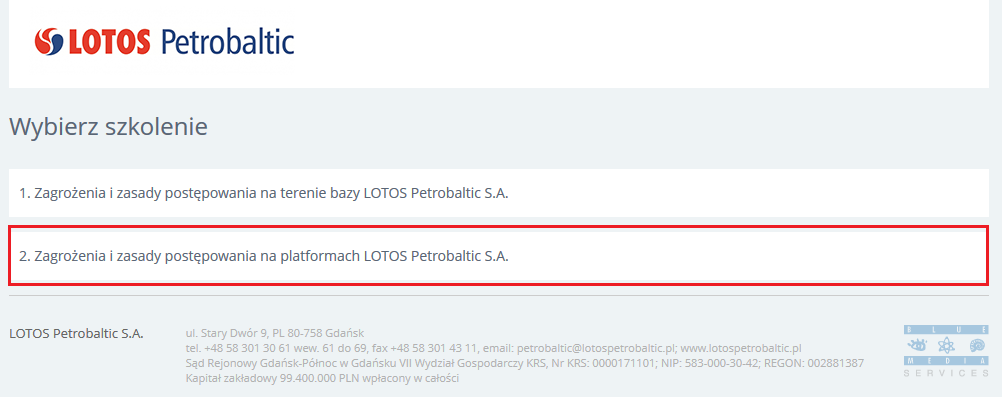Click the telephone number +48 58 301 30 61
Viewport: 1002px width, 397px height.
[249, 348]
